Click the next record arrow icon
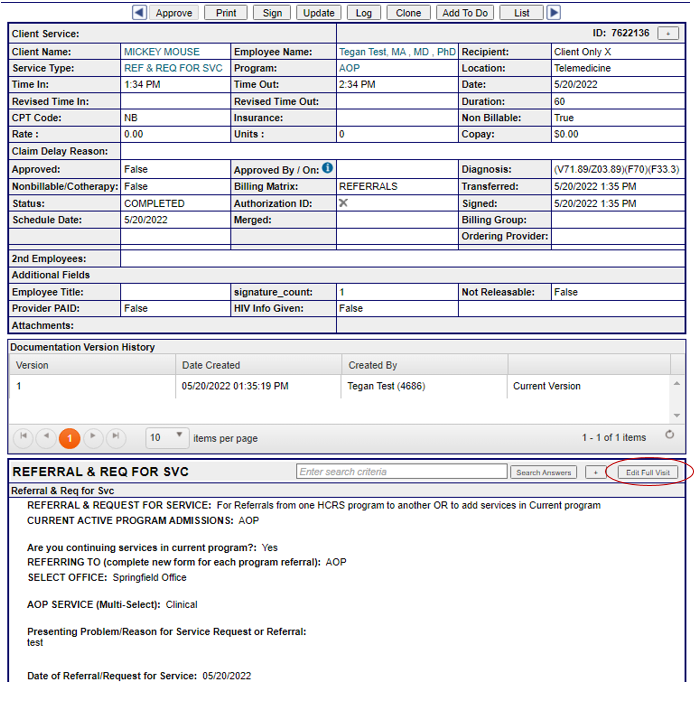The height and width of the screenshot is (701, 694). (554, 13)
